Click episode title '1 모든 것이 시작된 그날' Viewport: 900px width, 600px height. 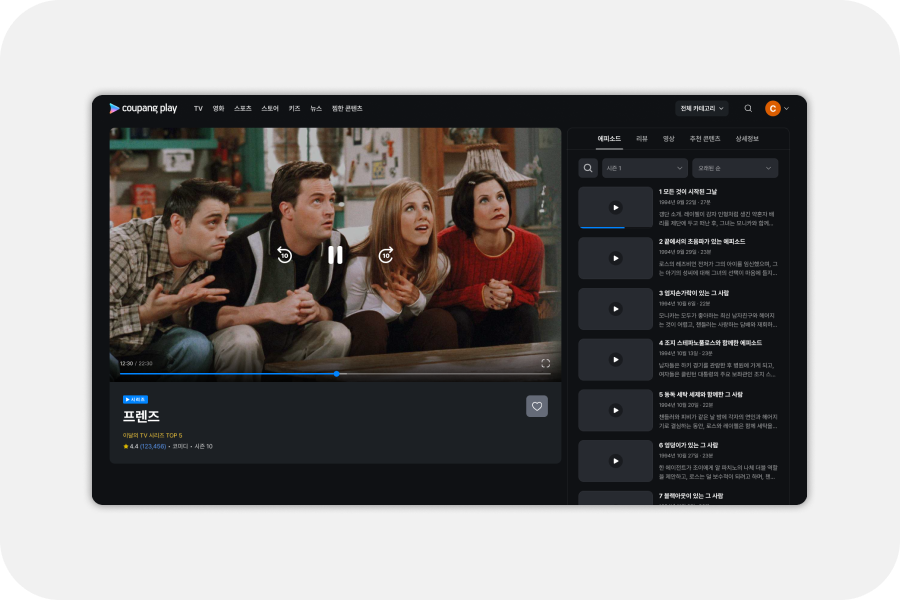point(688,192)
